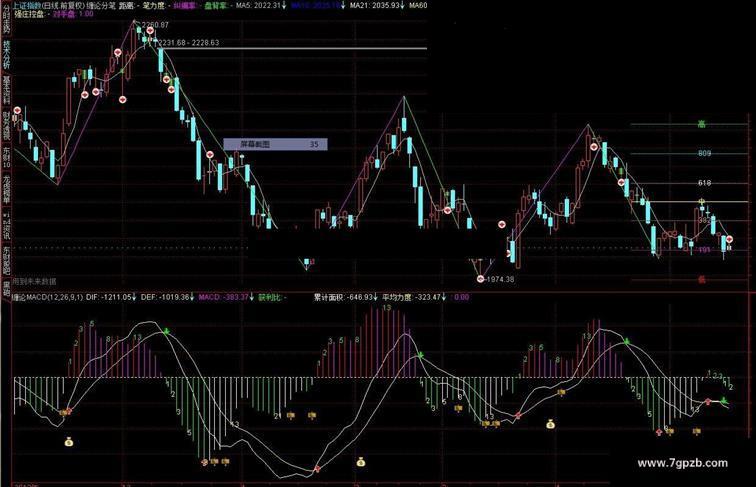Click the green star on first MACD peak

click(x=166, y=331)
